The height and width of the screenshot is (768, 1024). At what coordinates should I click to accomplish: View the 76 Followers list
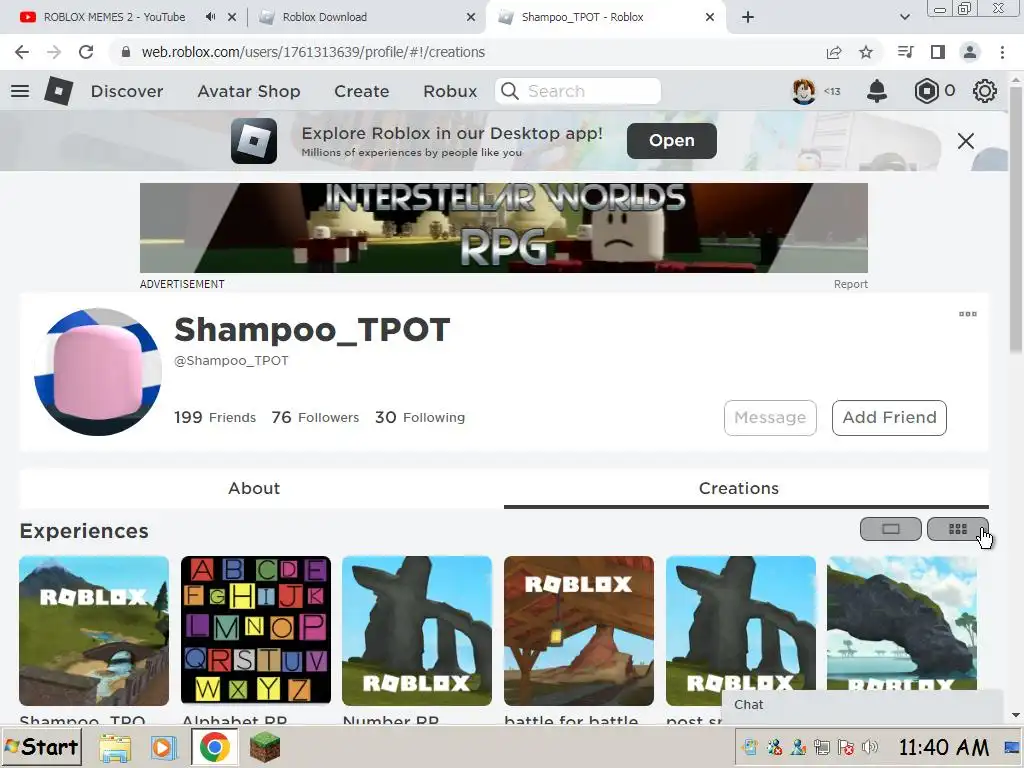pyautogui.click(x=315, y=417)
